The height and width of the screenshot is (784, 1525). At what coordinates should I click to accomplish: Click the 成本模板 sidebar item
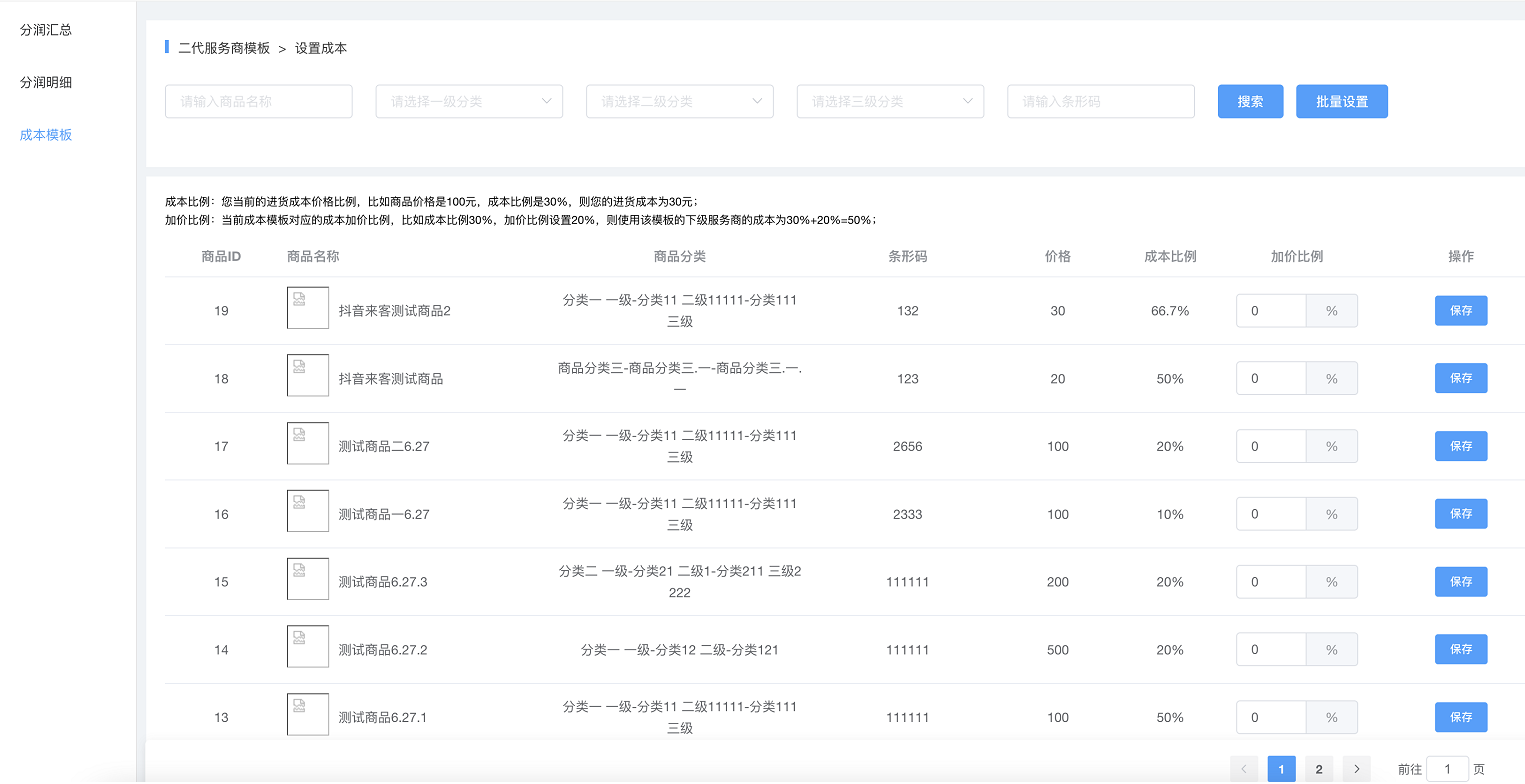(x=46, y=135)
